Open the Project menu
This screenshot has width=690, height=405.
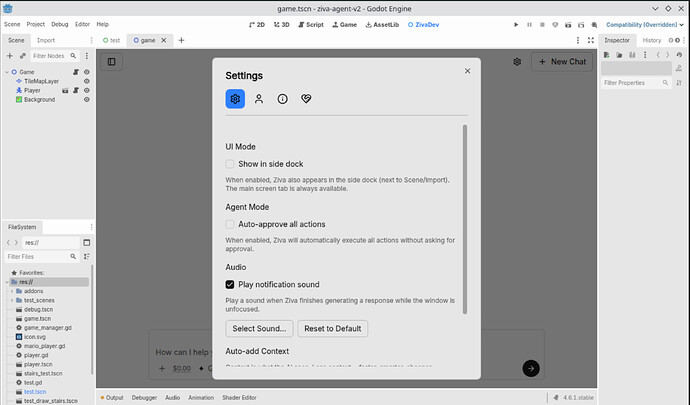pos(36,24)
